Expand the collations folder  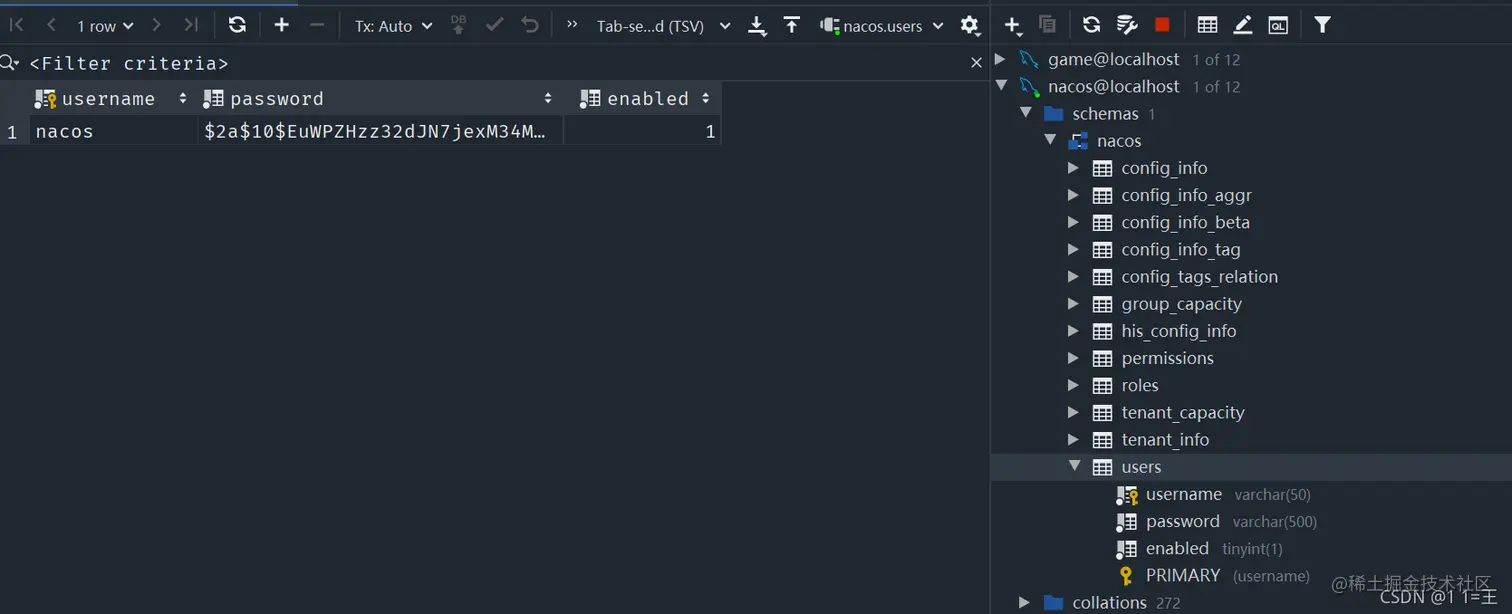(1024, 601)
